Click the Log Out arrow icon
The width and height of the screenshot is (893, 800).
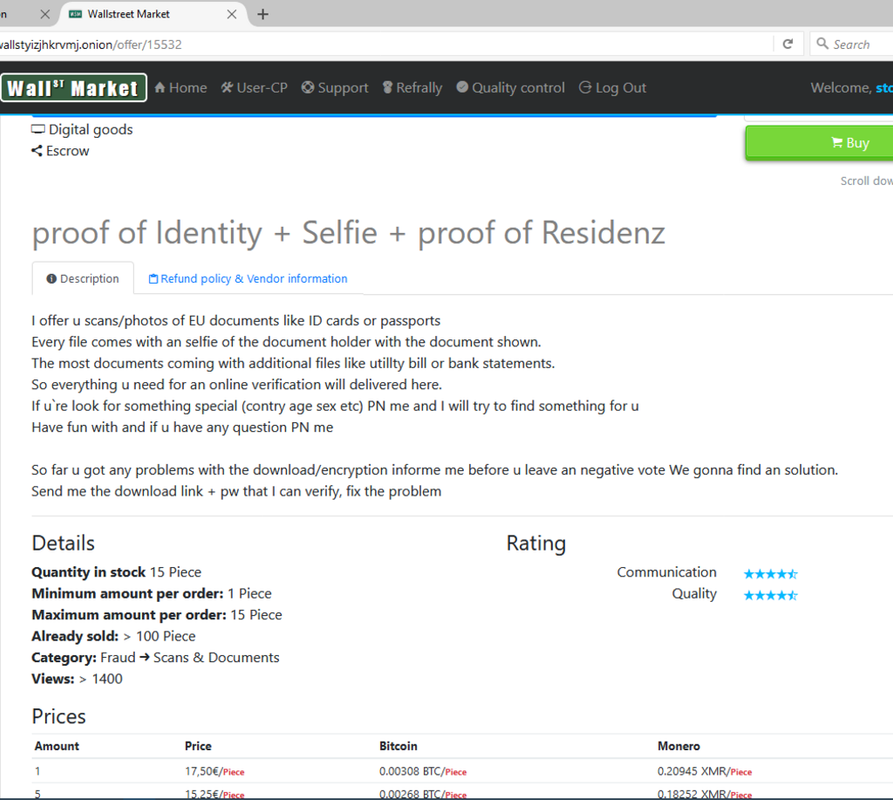pos(585,87)
